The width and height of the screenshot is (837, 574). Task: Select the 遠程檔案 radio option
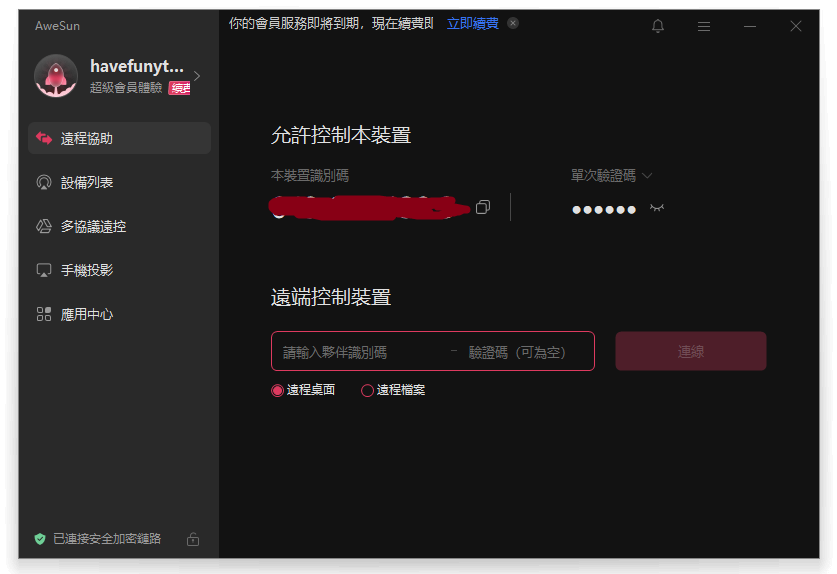[x=393, y=390]
